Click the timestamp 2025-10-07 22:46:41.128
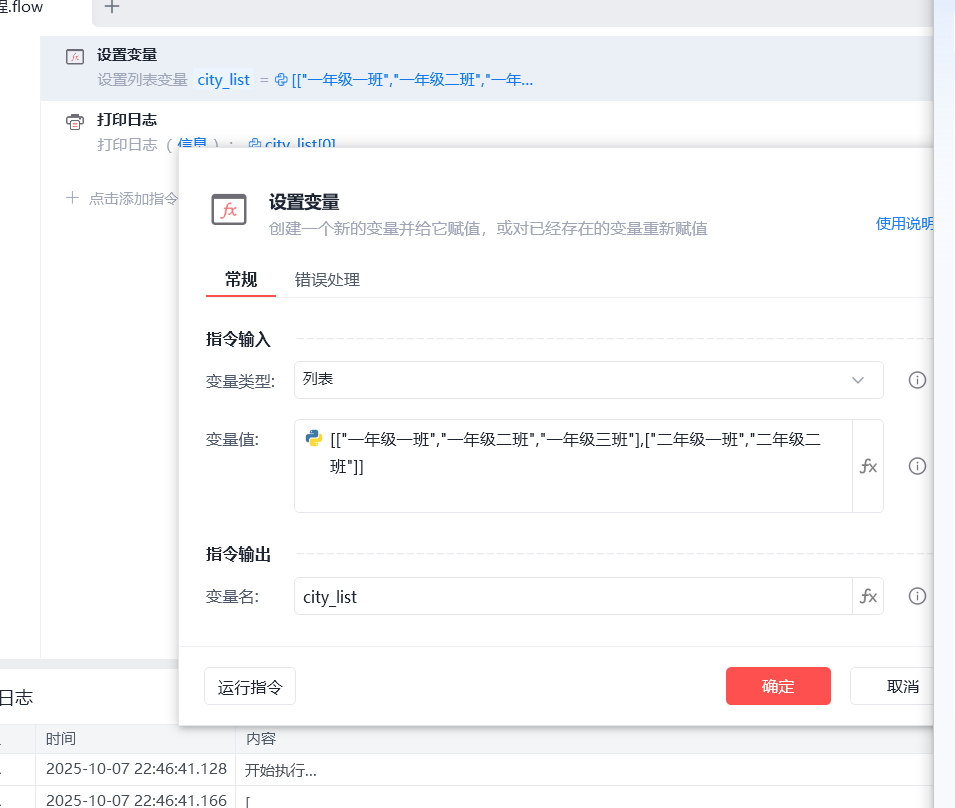Image resolution: width=955 pixels, height=808 pixels. tap(136, 769)
